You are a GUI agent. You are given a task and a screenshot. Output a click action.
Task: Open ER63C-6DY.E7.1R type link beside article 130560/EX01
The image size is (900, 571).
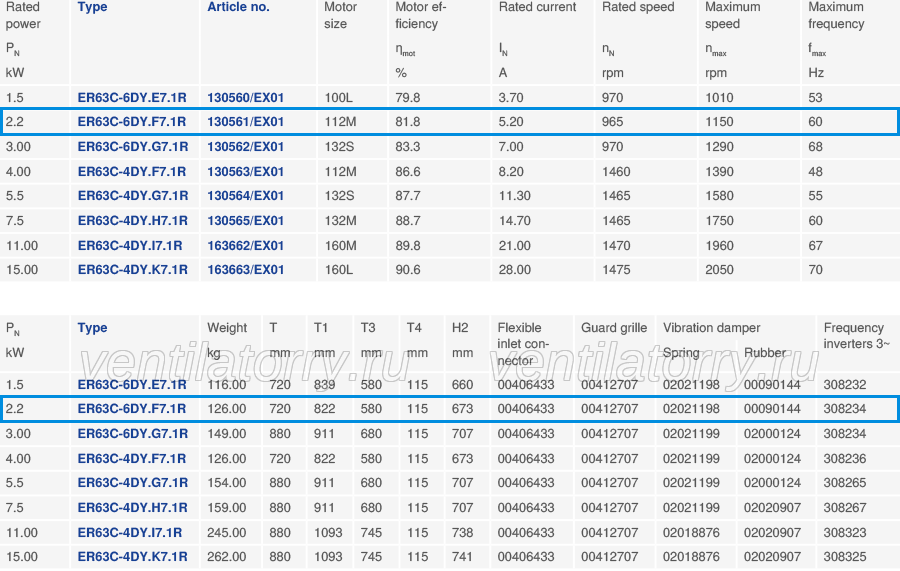click(x=132, y=98)
